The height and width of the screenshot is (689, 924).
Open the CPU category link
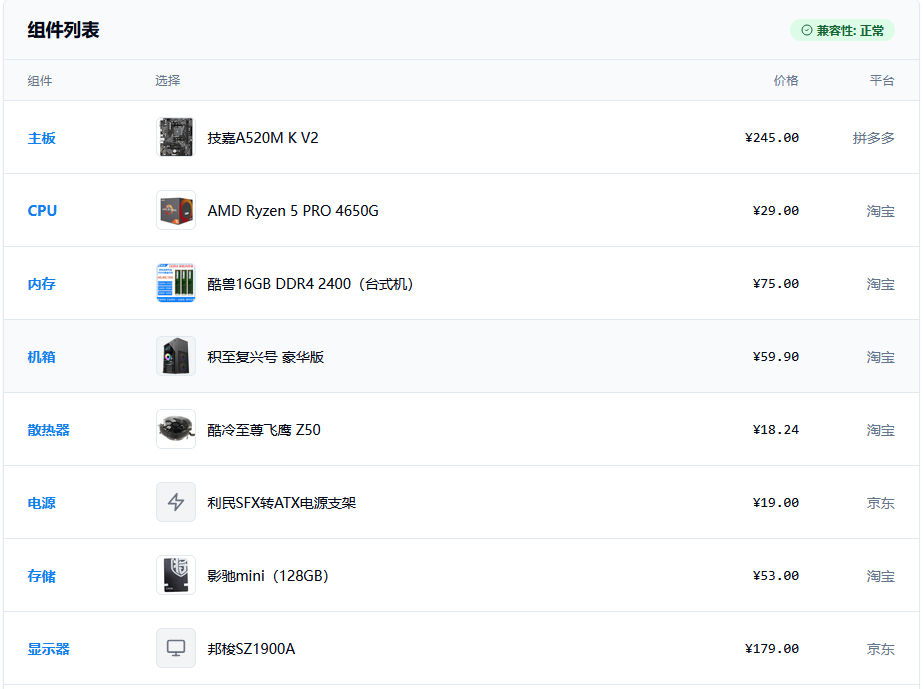pos(42,211)
